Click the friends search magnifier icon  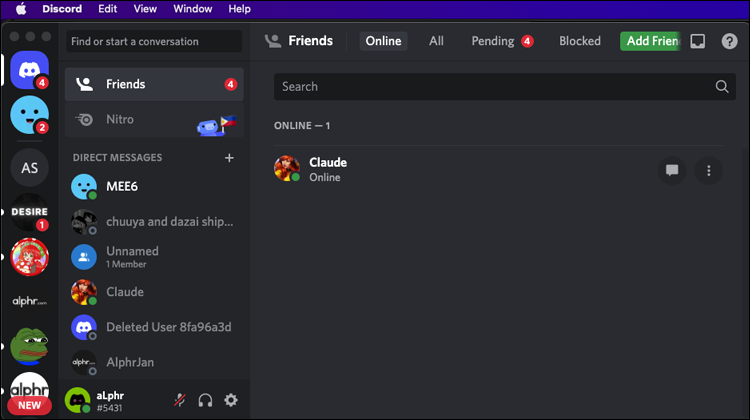(x=722, y=87)
